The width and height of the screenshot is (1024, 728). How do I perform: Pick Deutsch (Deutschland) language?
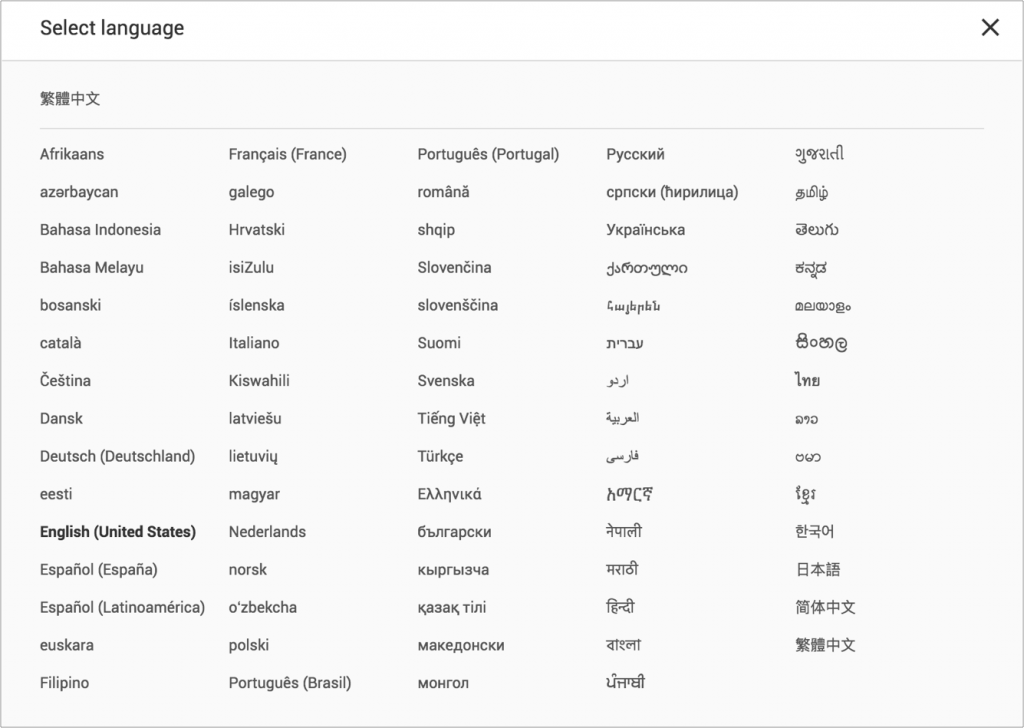[117, 456]
